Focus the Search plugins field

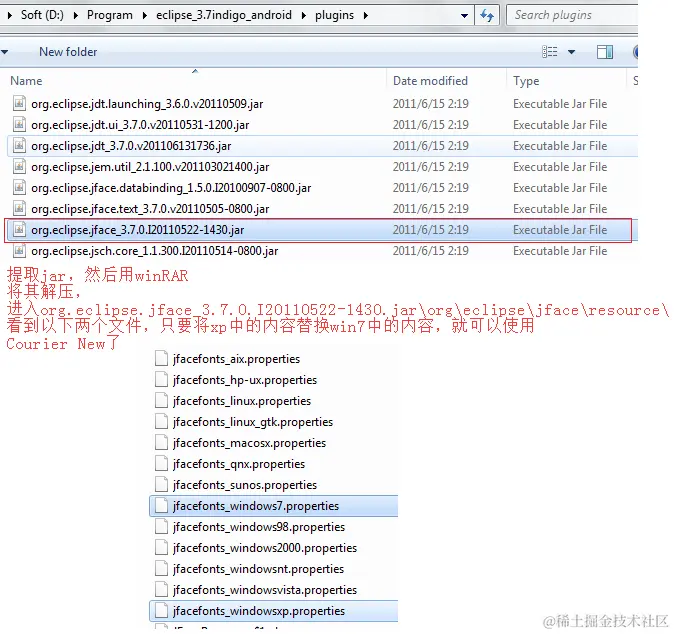(572, 15)
